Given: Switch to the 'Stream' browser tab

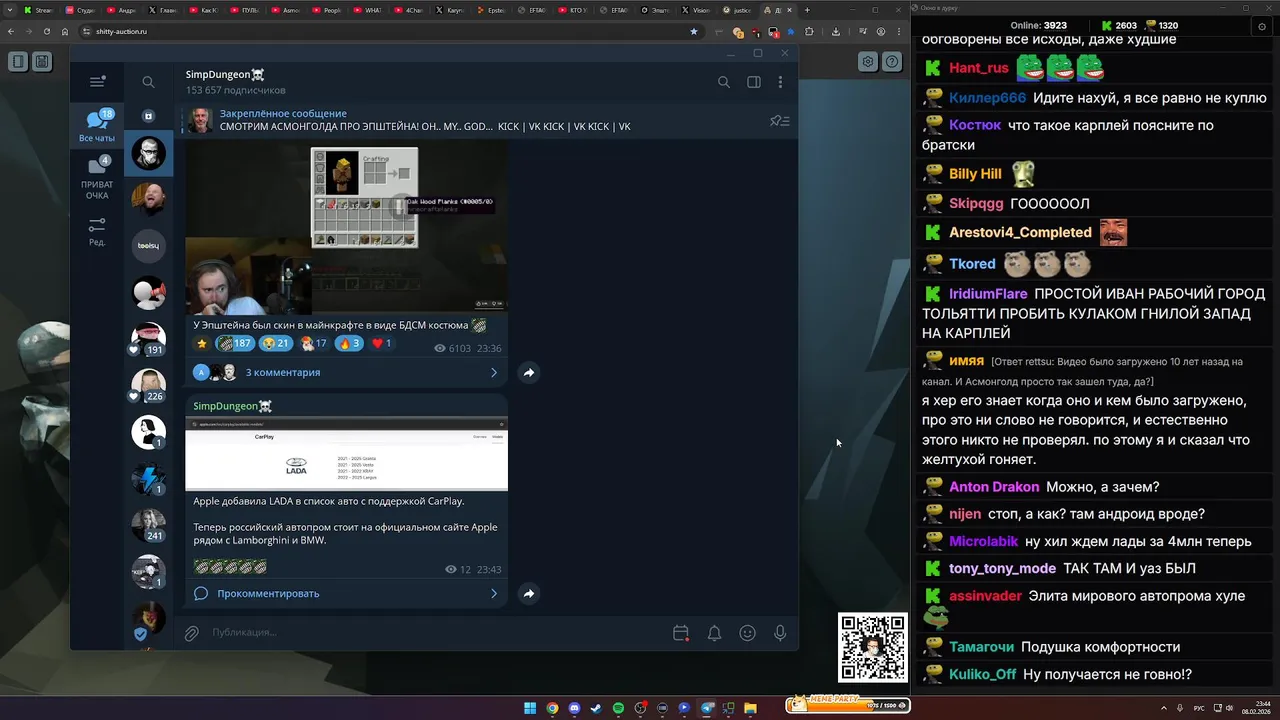Looking at the screenshot, I should pos(38,10).
